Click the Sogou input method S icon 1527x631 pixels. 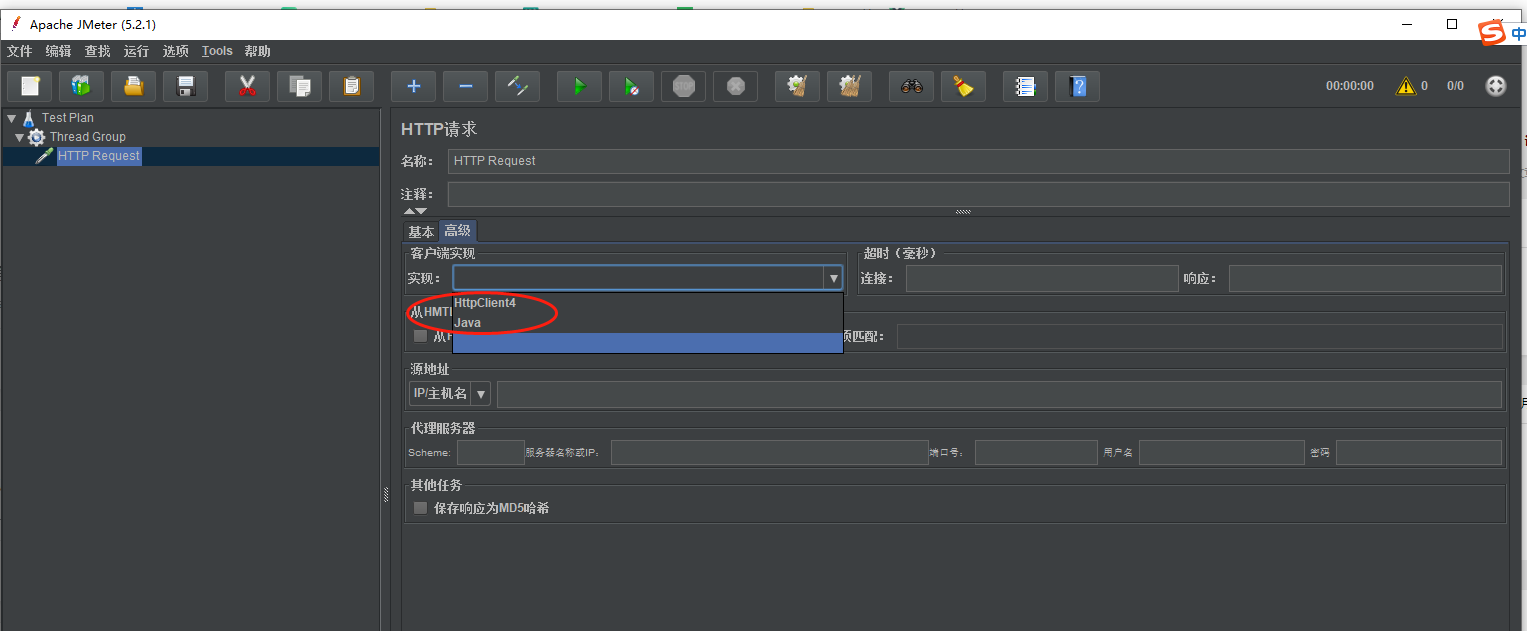click(x=1492, y=33)
